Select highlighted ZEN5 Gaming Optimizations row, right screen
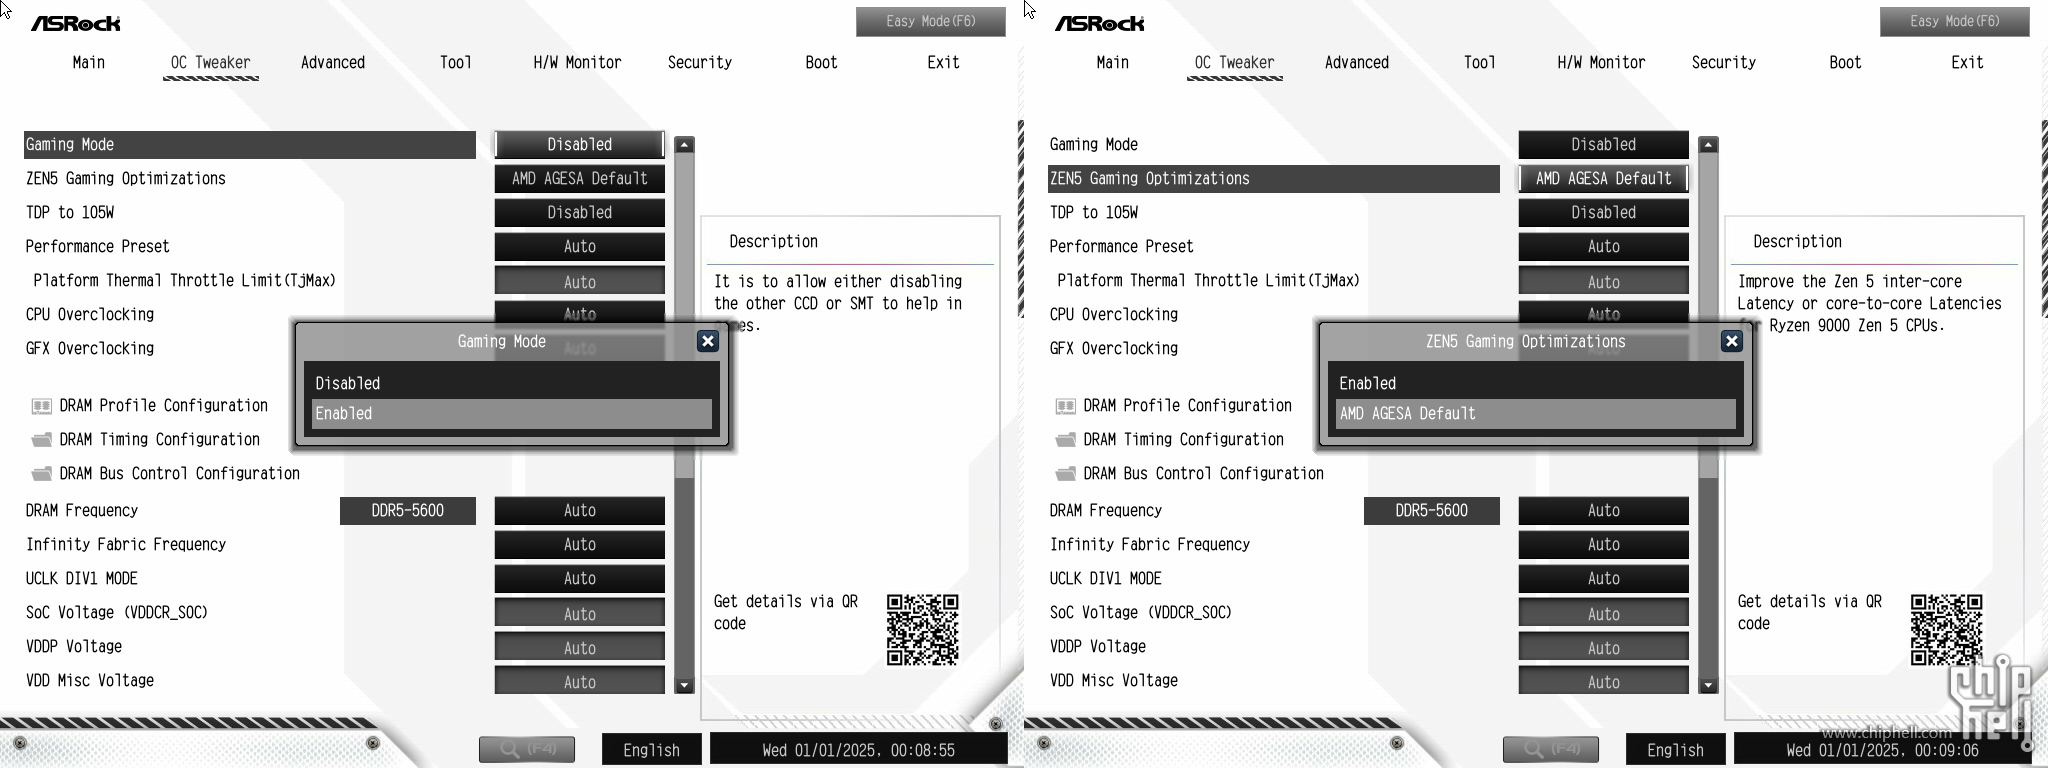Image resolution: width=2048 pixels, height=768 pixels. (x=1274, y=179)
